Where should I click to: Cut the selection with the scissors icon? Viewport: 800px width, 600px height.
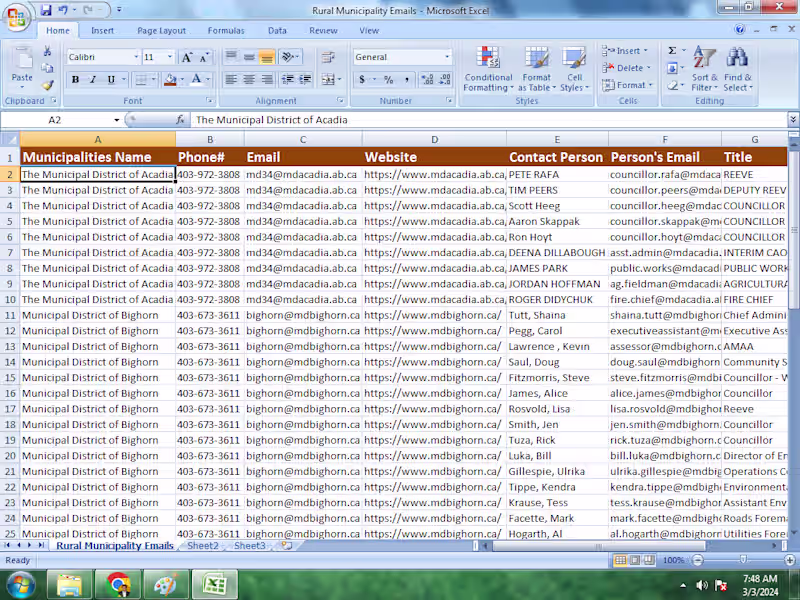[47, 51]
